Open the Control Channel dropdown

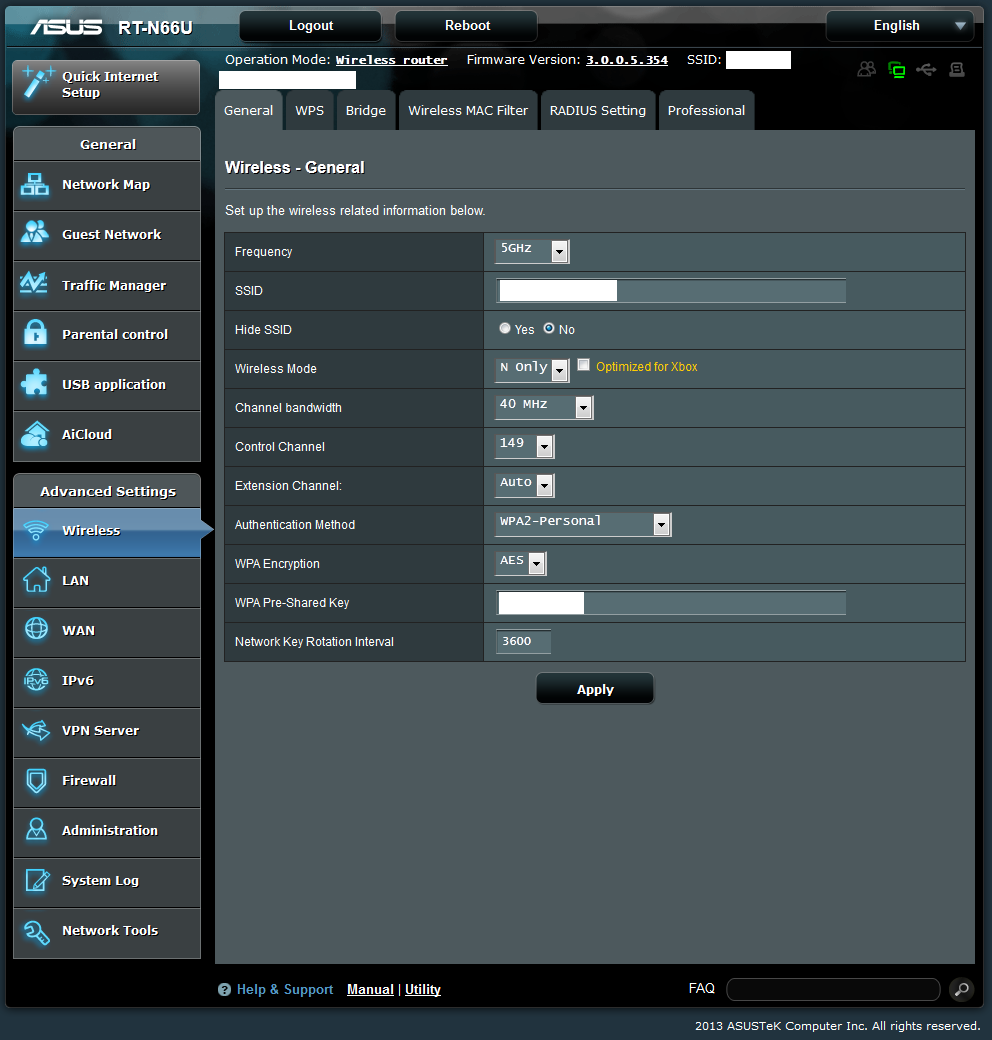tap(525, 446)
